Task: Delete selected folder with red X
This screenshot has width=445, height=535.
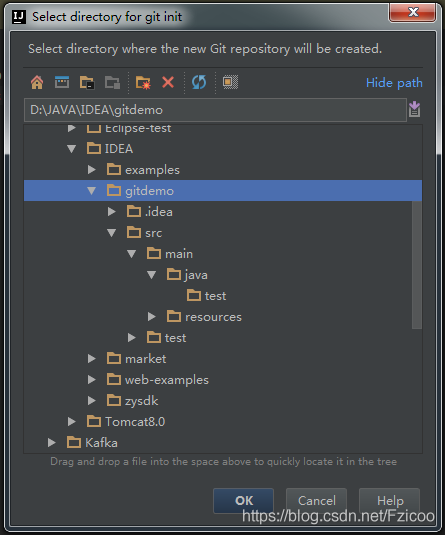Action: (x=168, y=83)
